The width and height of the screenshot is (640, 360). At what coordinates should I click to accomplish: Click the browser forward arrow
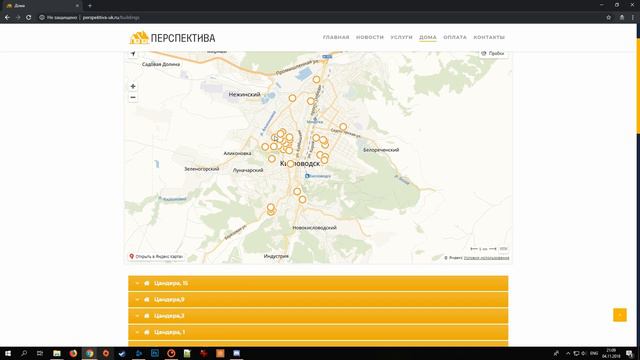pyautogui.click(x=18, y=18)
